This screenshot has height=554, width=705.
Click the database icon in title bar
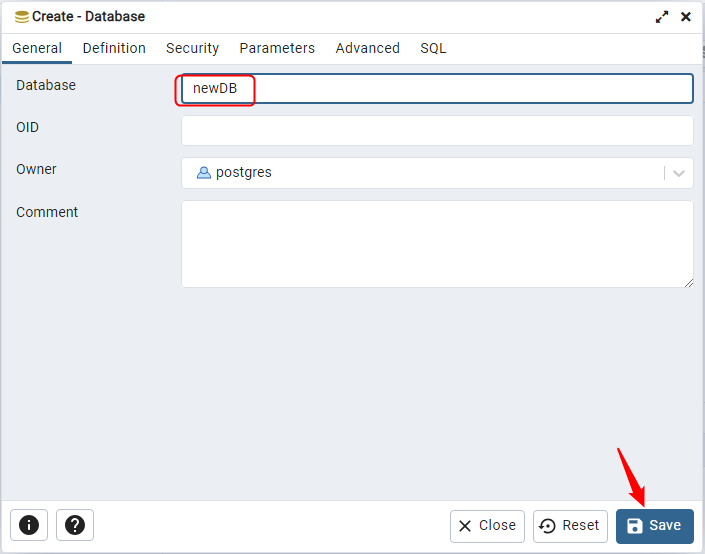pos(22,17)
